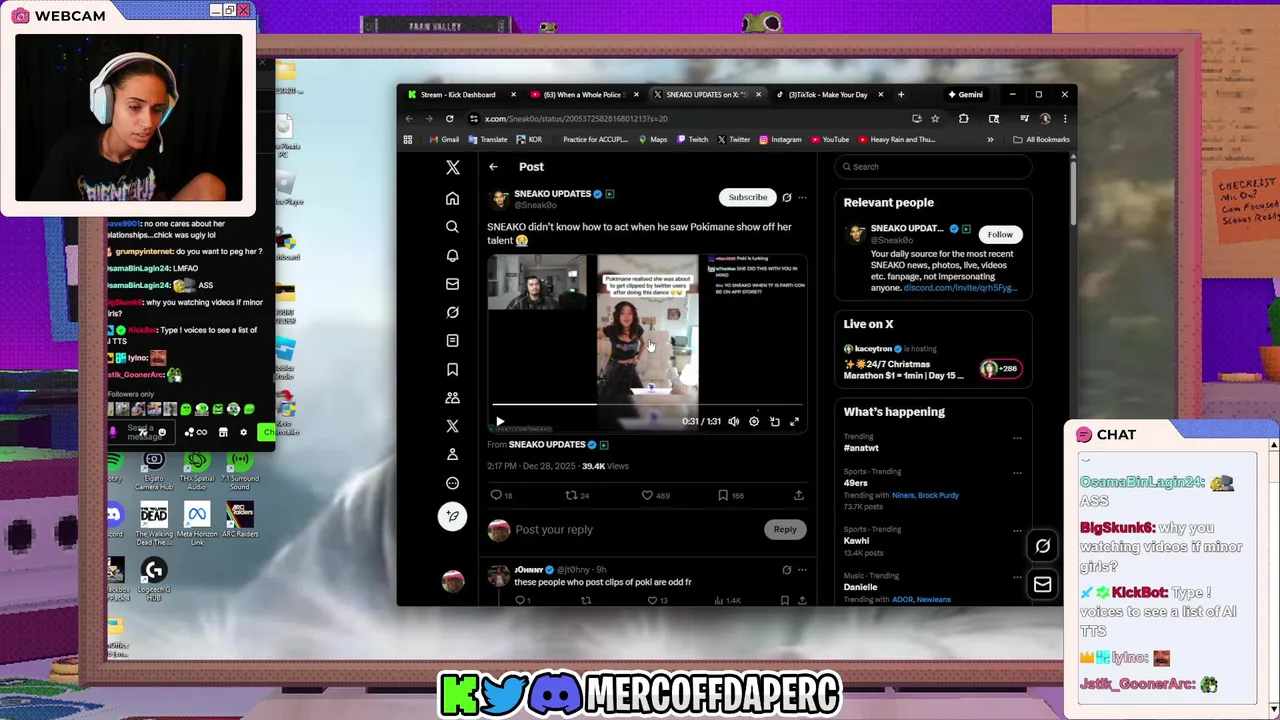Click the browser address bar URL

point(576,118)
